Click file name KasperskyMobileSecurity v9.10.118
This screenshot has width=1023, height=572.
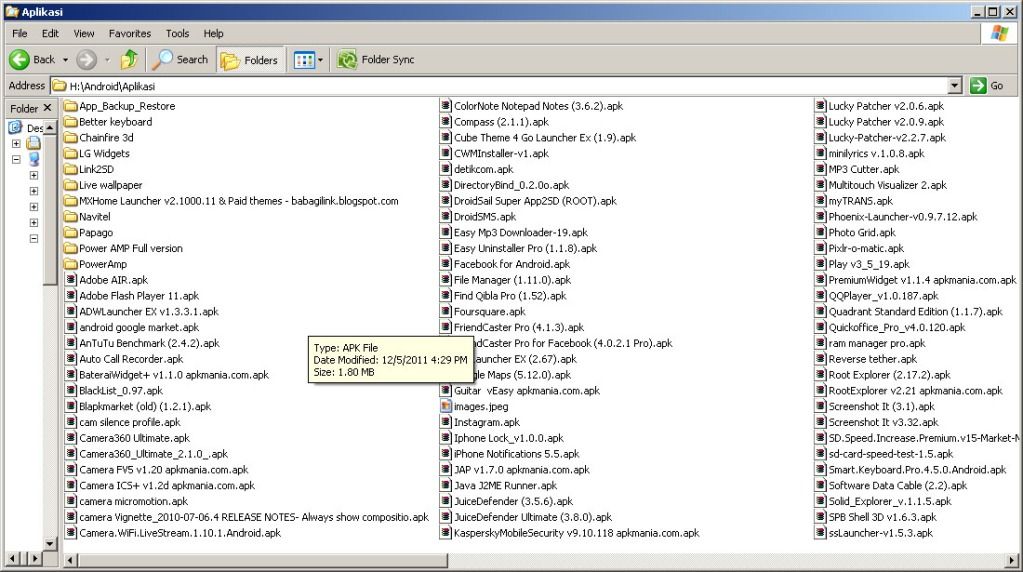pos(576,533)
